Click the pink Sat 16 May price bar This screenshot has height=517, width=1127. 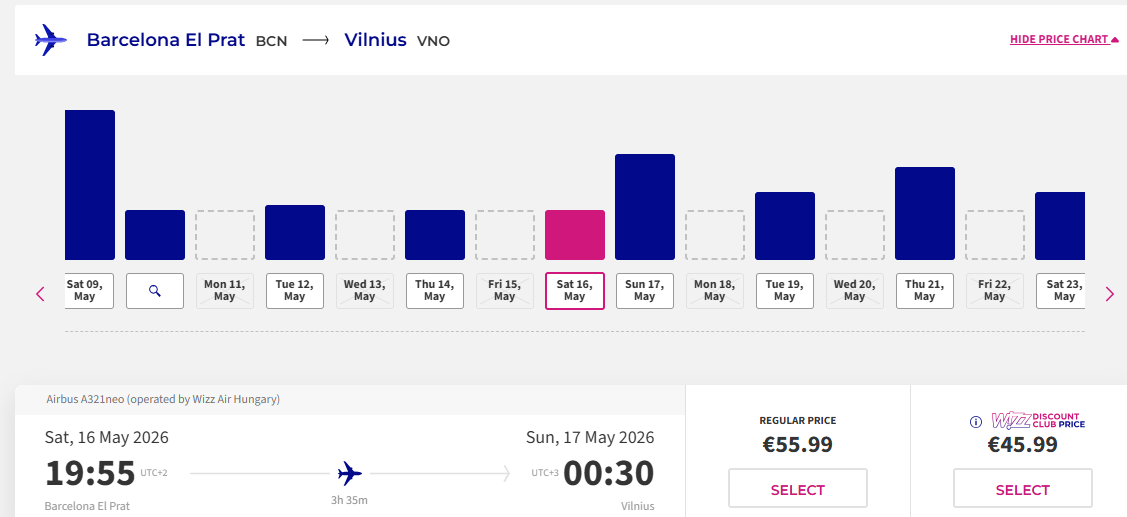coord(574,235)
